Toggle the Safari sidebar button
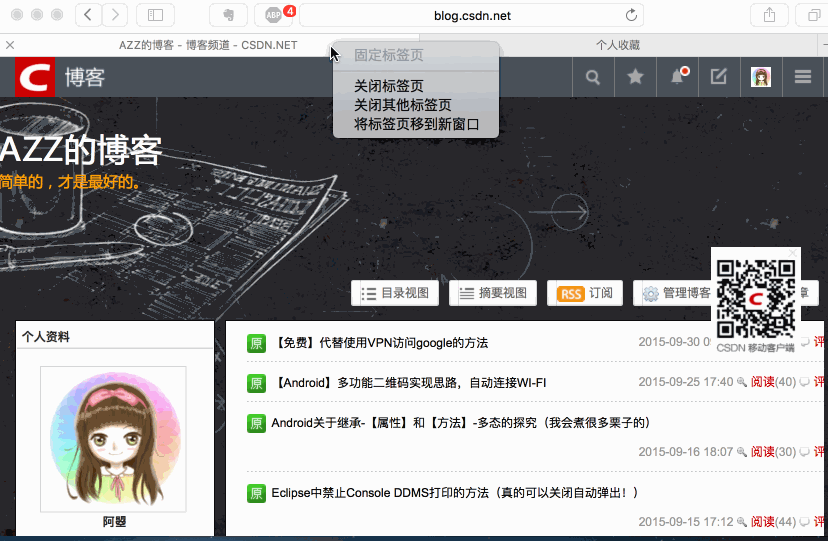 pos(155,15)
